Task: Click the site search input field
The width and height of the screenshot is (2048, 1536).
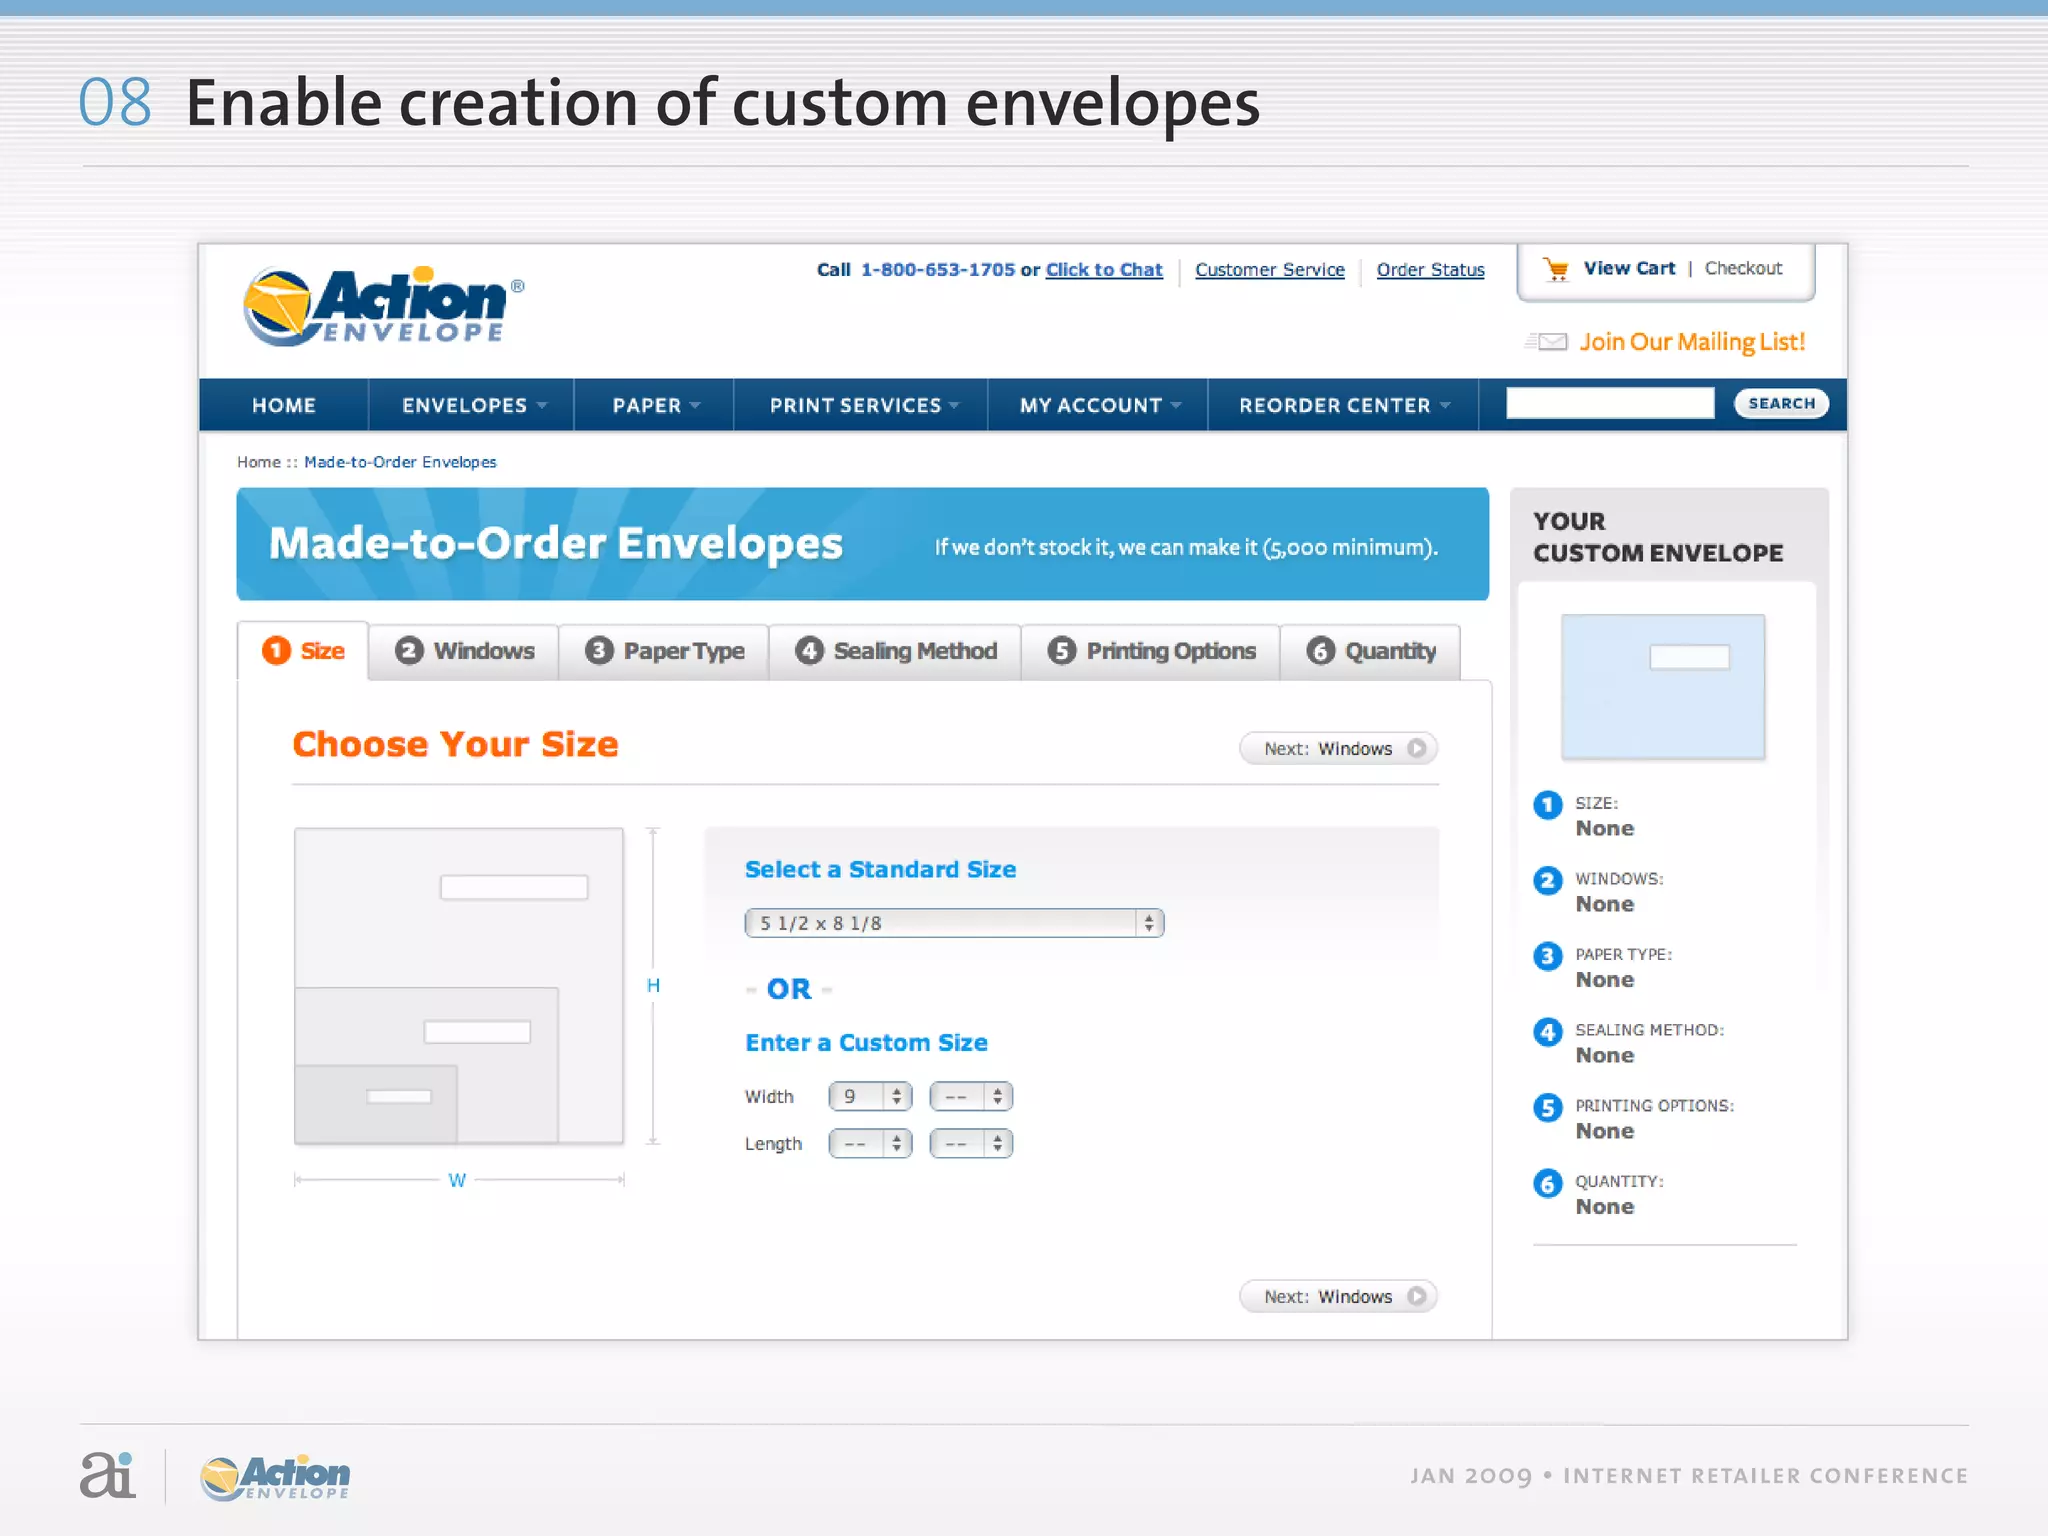Action: tap(1610, 403)
